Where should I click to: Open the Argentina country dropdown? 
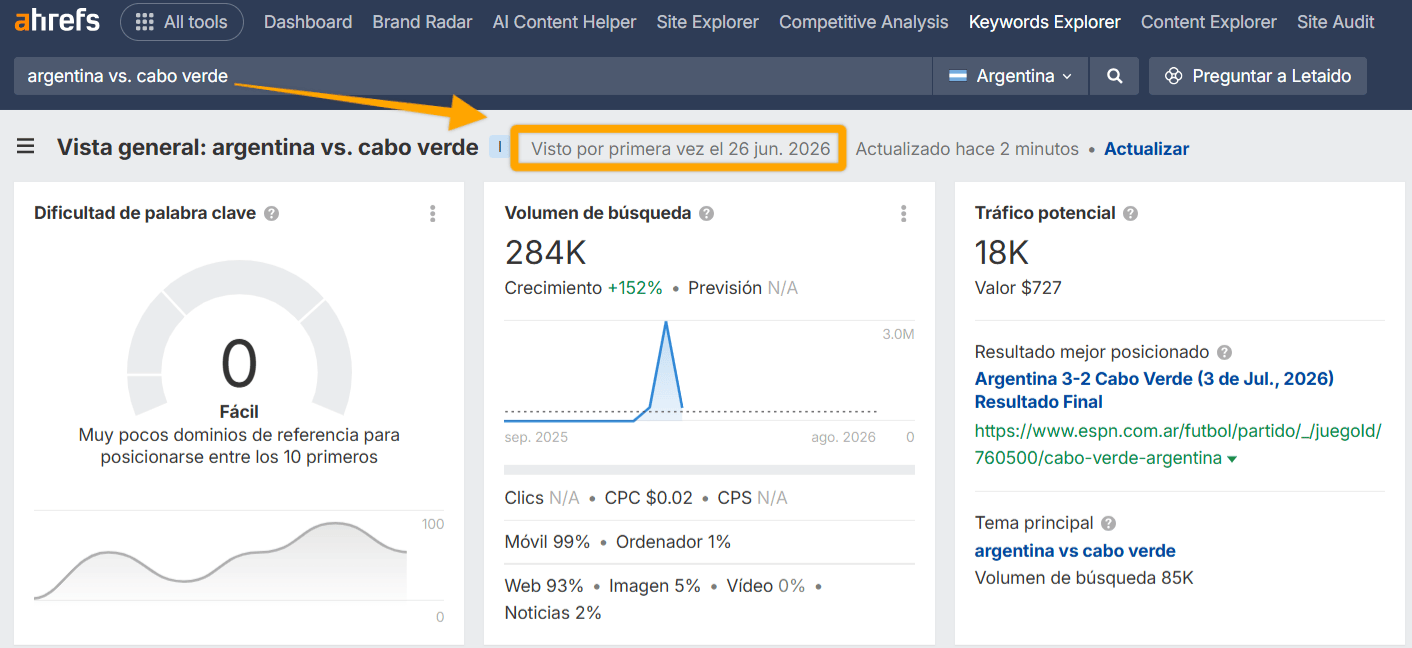1010,76
